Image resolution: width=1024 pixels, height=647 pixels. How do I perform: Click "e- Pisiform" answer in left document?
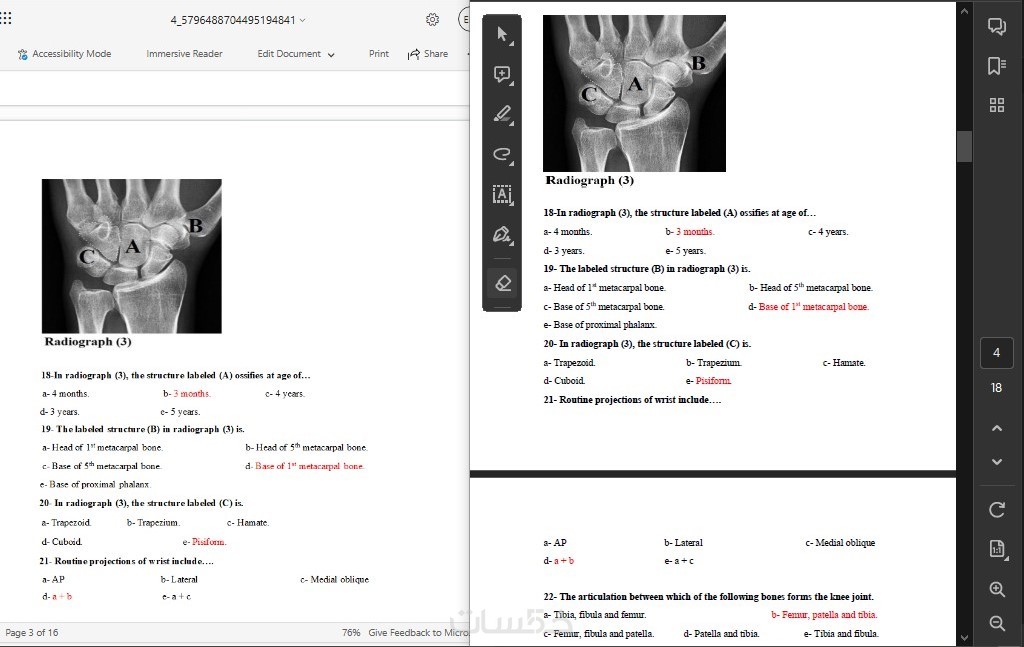pos(204,542)
